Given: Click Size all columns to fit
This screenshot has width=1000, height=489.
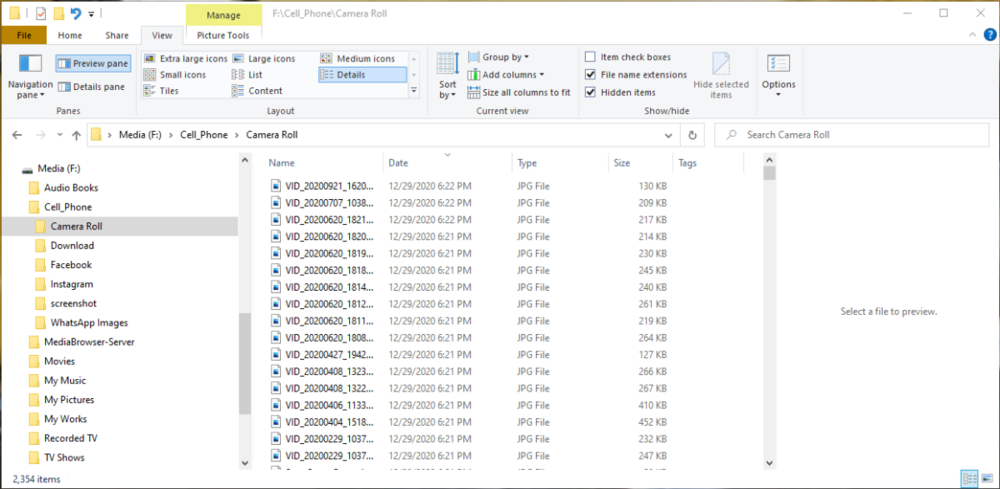Looking at the screenshot, I should point(518,92).
